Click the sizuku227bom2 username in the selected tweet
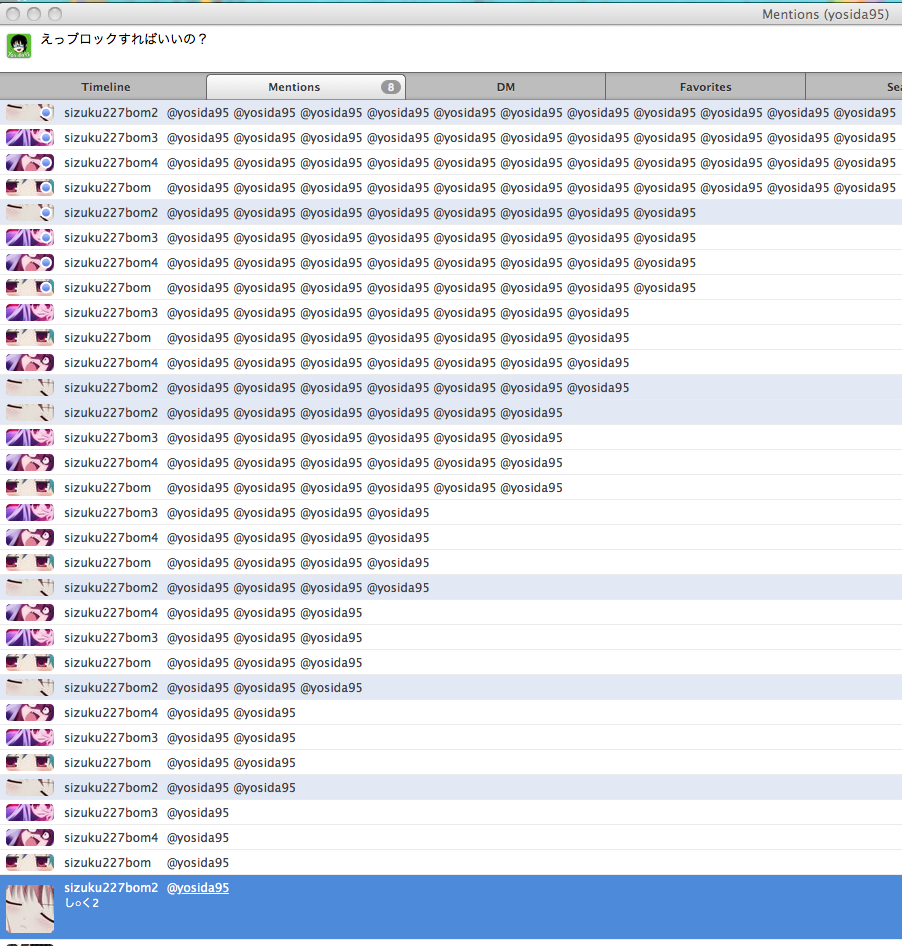 (x=111, y=888)
